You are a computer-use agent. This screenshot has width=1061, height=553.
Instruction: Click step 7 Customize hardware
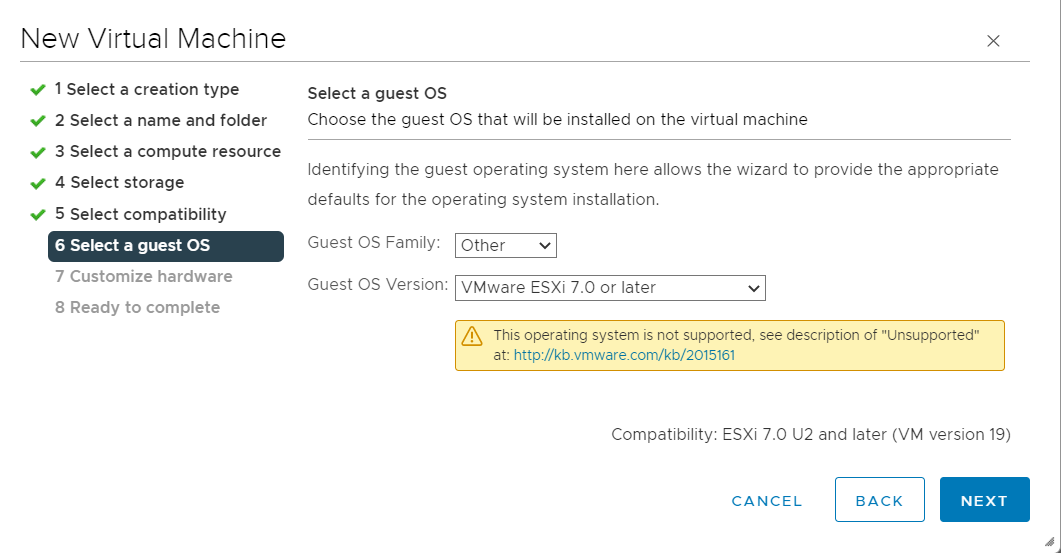coord(143,276)
